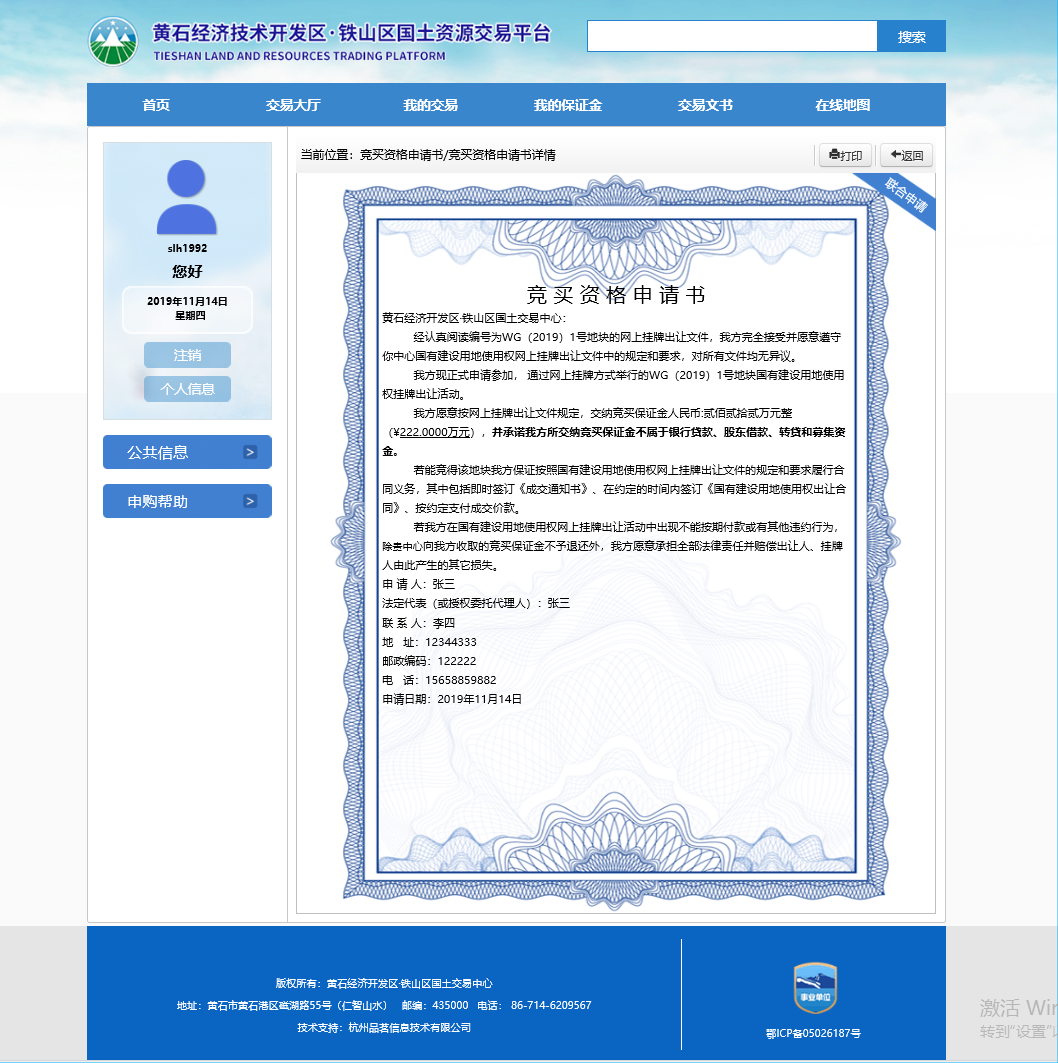
Task: Click the 事业单位 shield badge icon
Action: 814,988
